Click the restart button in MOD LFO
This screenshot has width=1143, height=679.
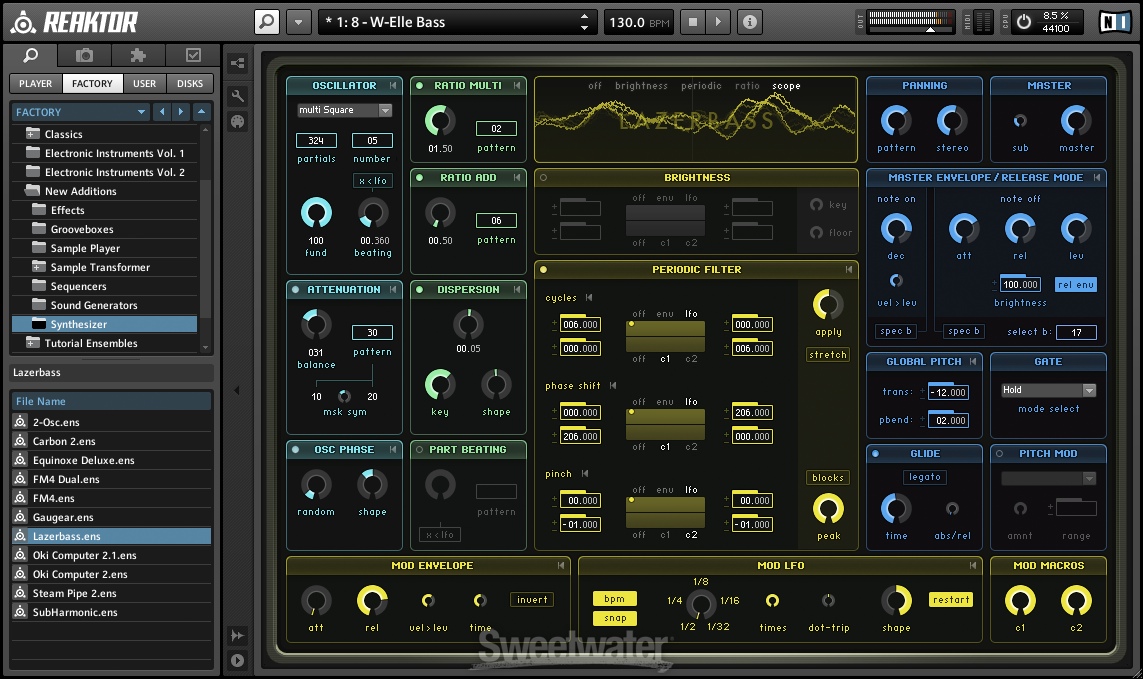tap(951, 600)
